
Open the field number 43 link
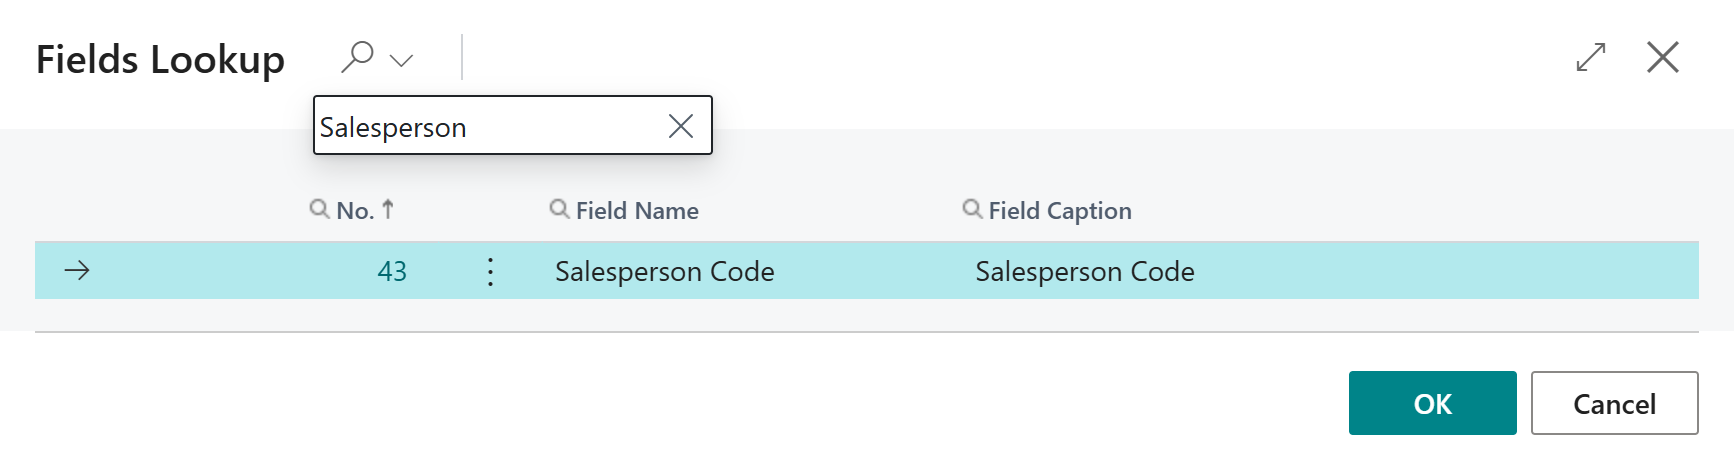pyautogui.click(x=392, y=272)
